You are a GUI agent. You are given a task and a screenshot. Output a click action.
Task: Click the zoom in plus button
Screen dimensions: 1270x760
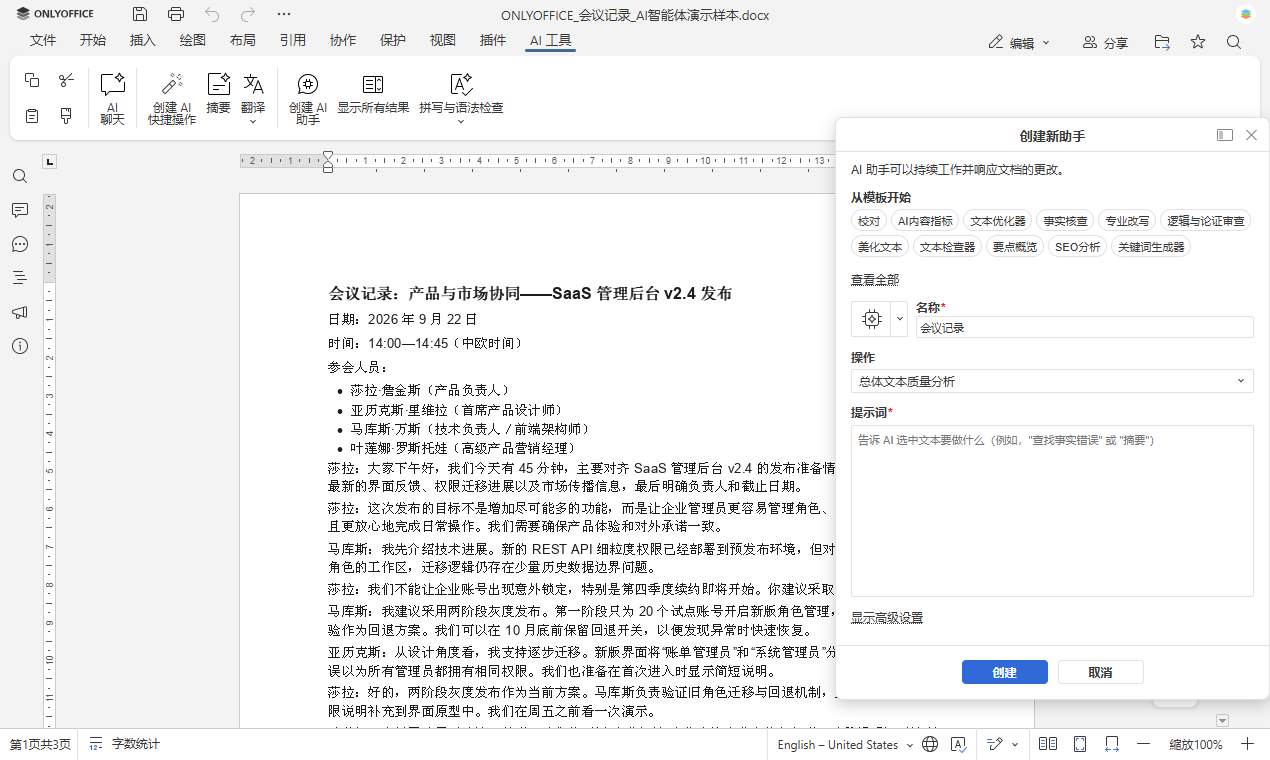tap(1248, 744)
